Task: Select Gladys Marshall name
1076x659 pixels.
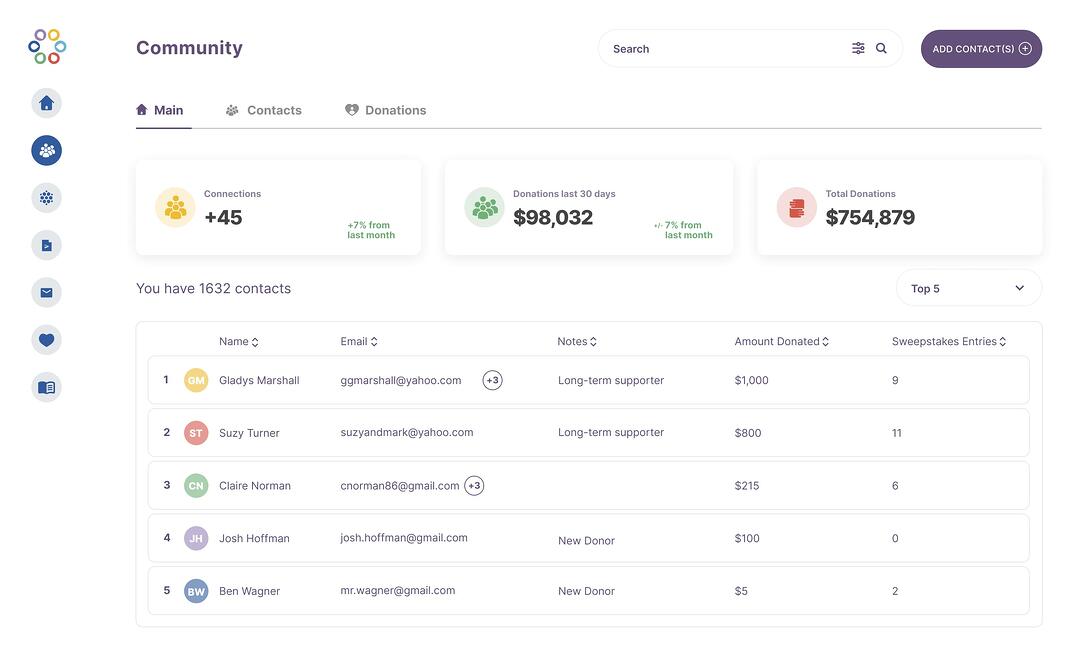Action: (x=259, y=380)
